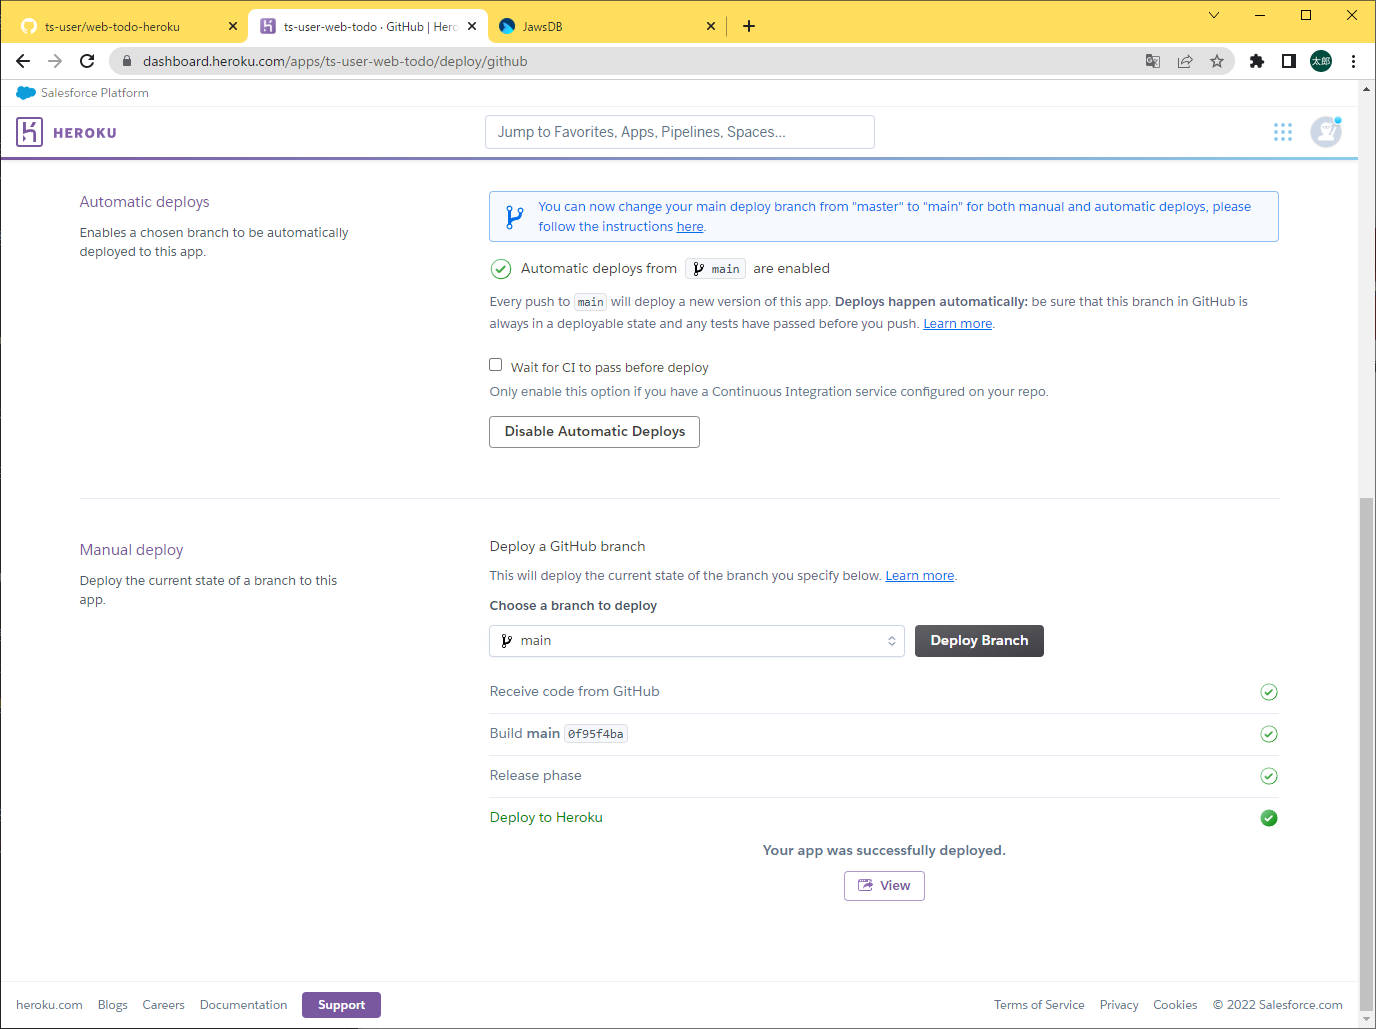
Task: Click the Build main success checkmark
Action: pyautogui.click(x=1269, y=734)
